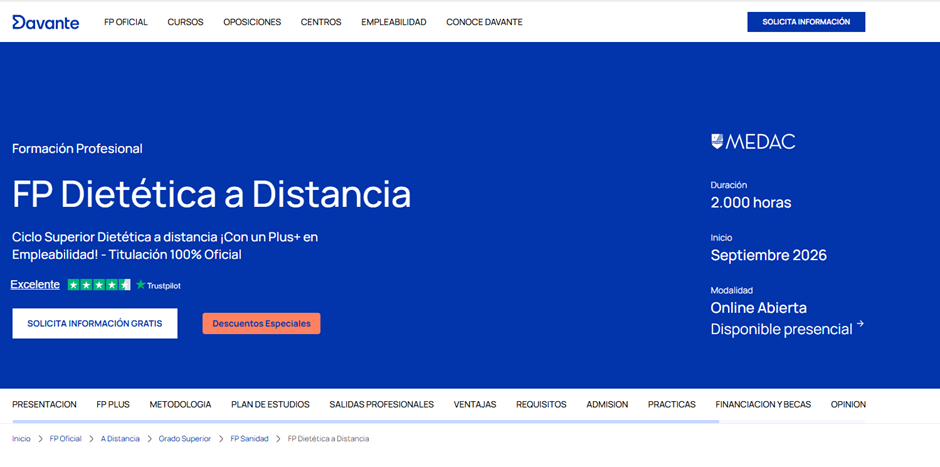The image size is (940, 467).
Task: Click the arrow beside Disponible presencial
Action: [x=860, y=324]
